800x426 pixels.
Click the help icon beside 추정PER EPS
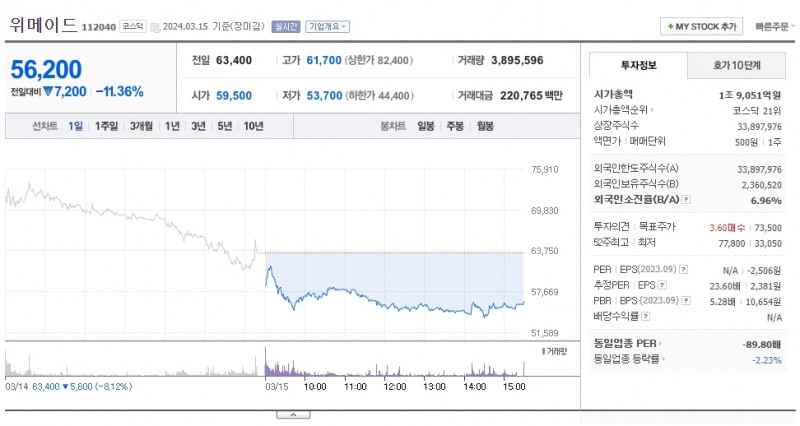[x=660, y=284]
